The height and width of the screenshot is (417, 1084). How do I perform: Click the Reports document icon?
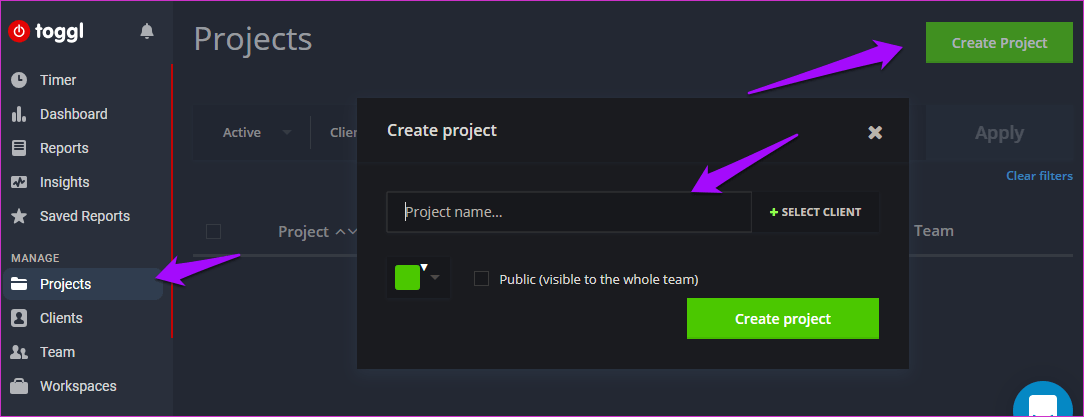[x=19, y=148]
